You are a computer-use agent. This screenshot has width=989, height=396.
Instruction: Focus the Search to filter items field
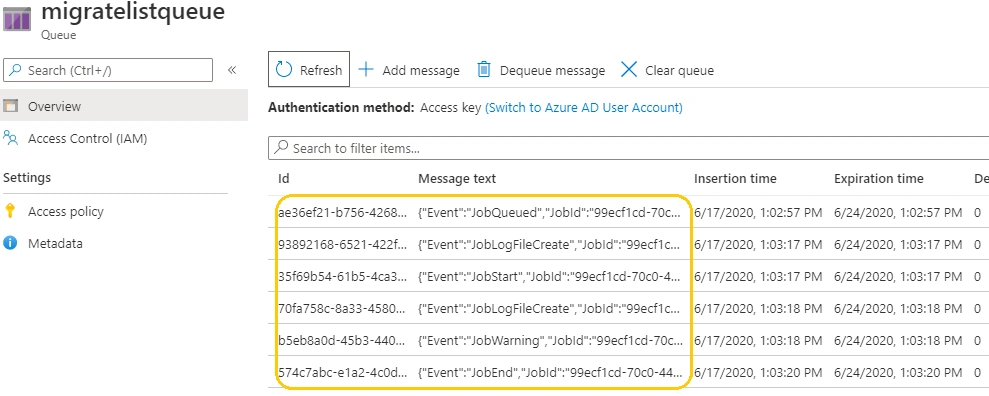click(x=628, y=148)
